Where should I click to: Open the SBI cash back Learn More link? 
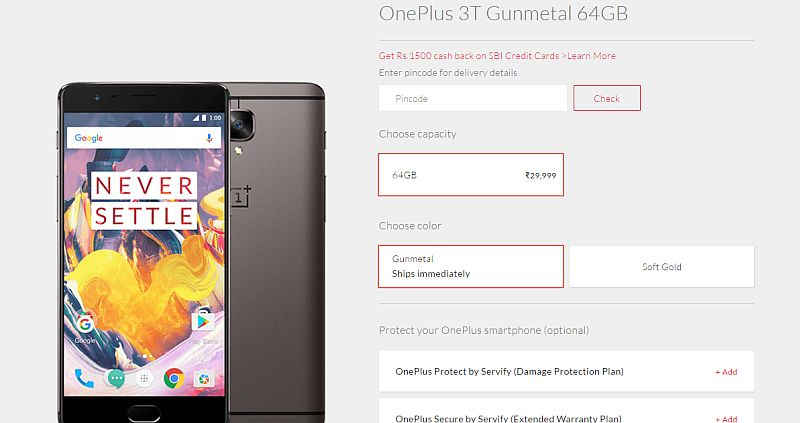pyautogui.click(x=591, y=56)
